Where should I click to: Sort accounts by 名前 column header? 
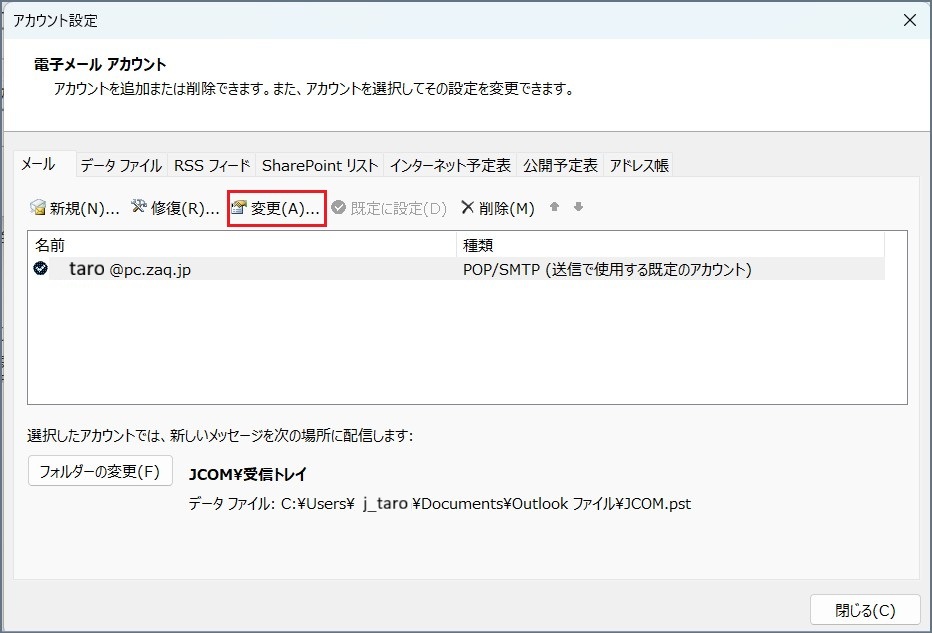click(x=240, y=245)
